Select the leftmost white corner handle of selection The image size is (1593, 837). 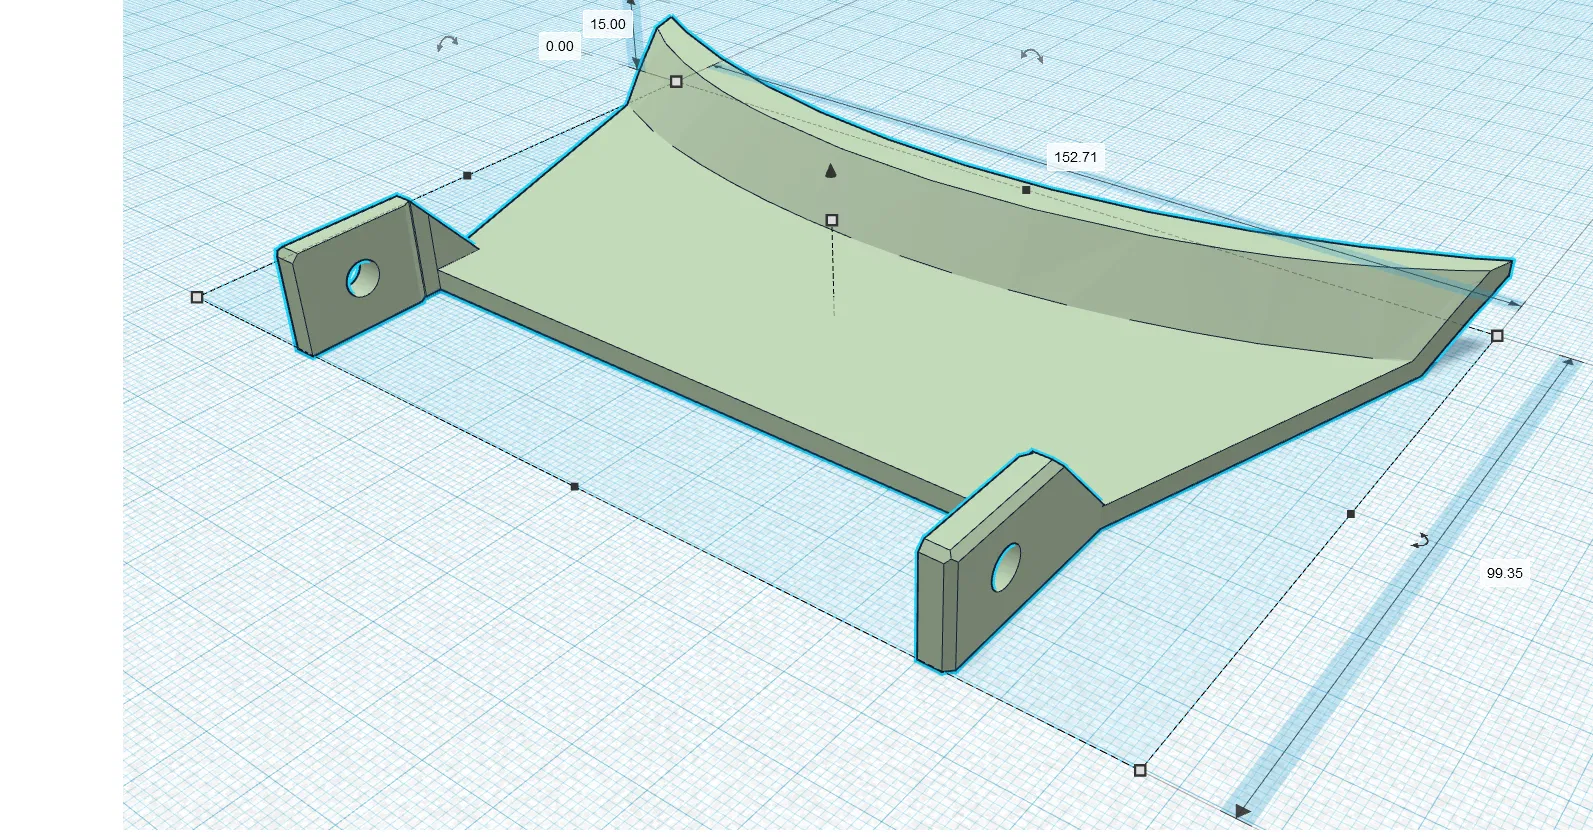(x=197, y=297)
